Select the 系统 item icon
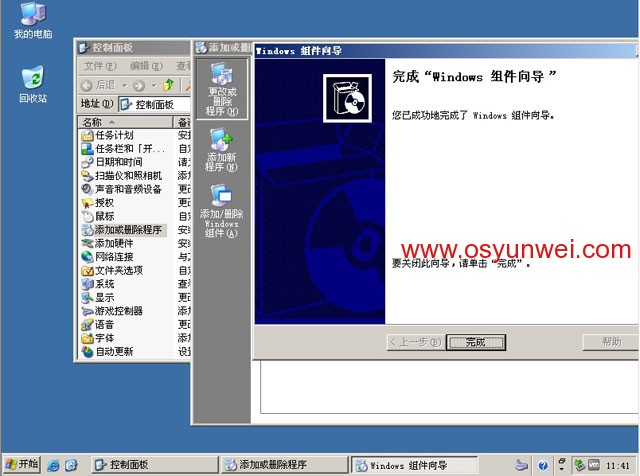Viewport: 640px width, 476px height. coord(87,284)
